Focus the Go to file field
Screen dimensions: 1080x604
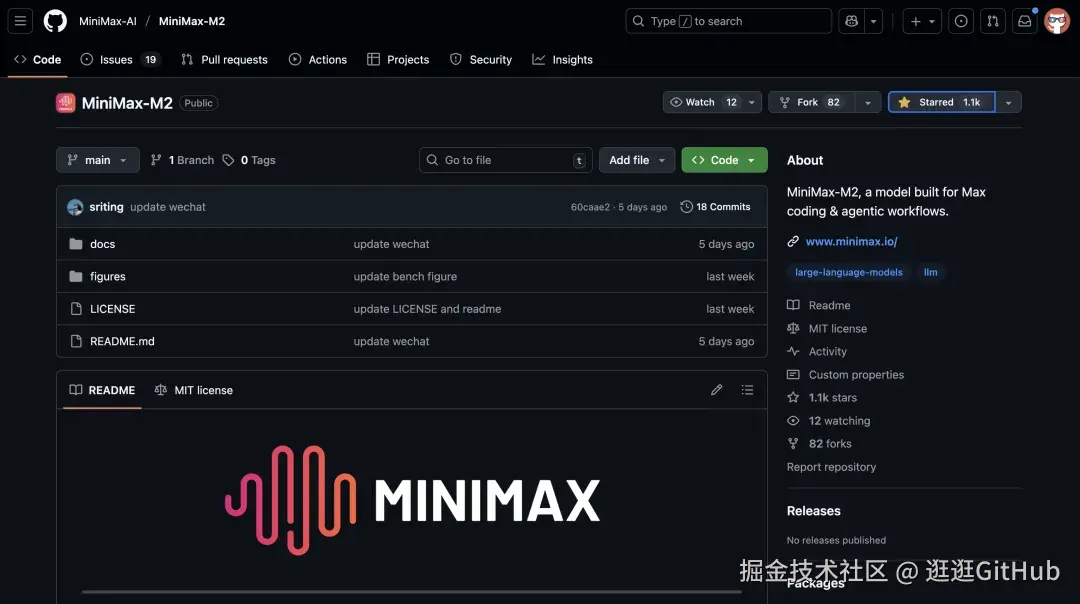point(506,160)
